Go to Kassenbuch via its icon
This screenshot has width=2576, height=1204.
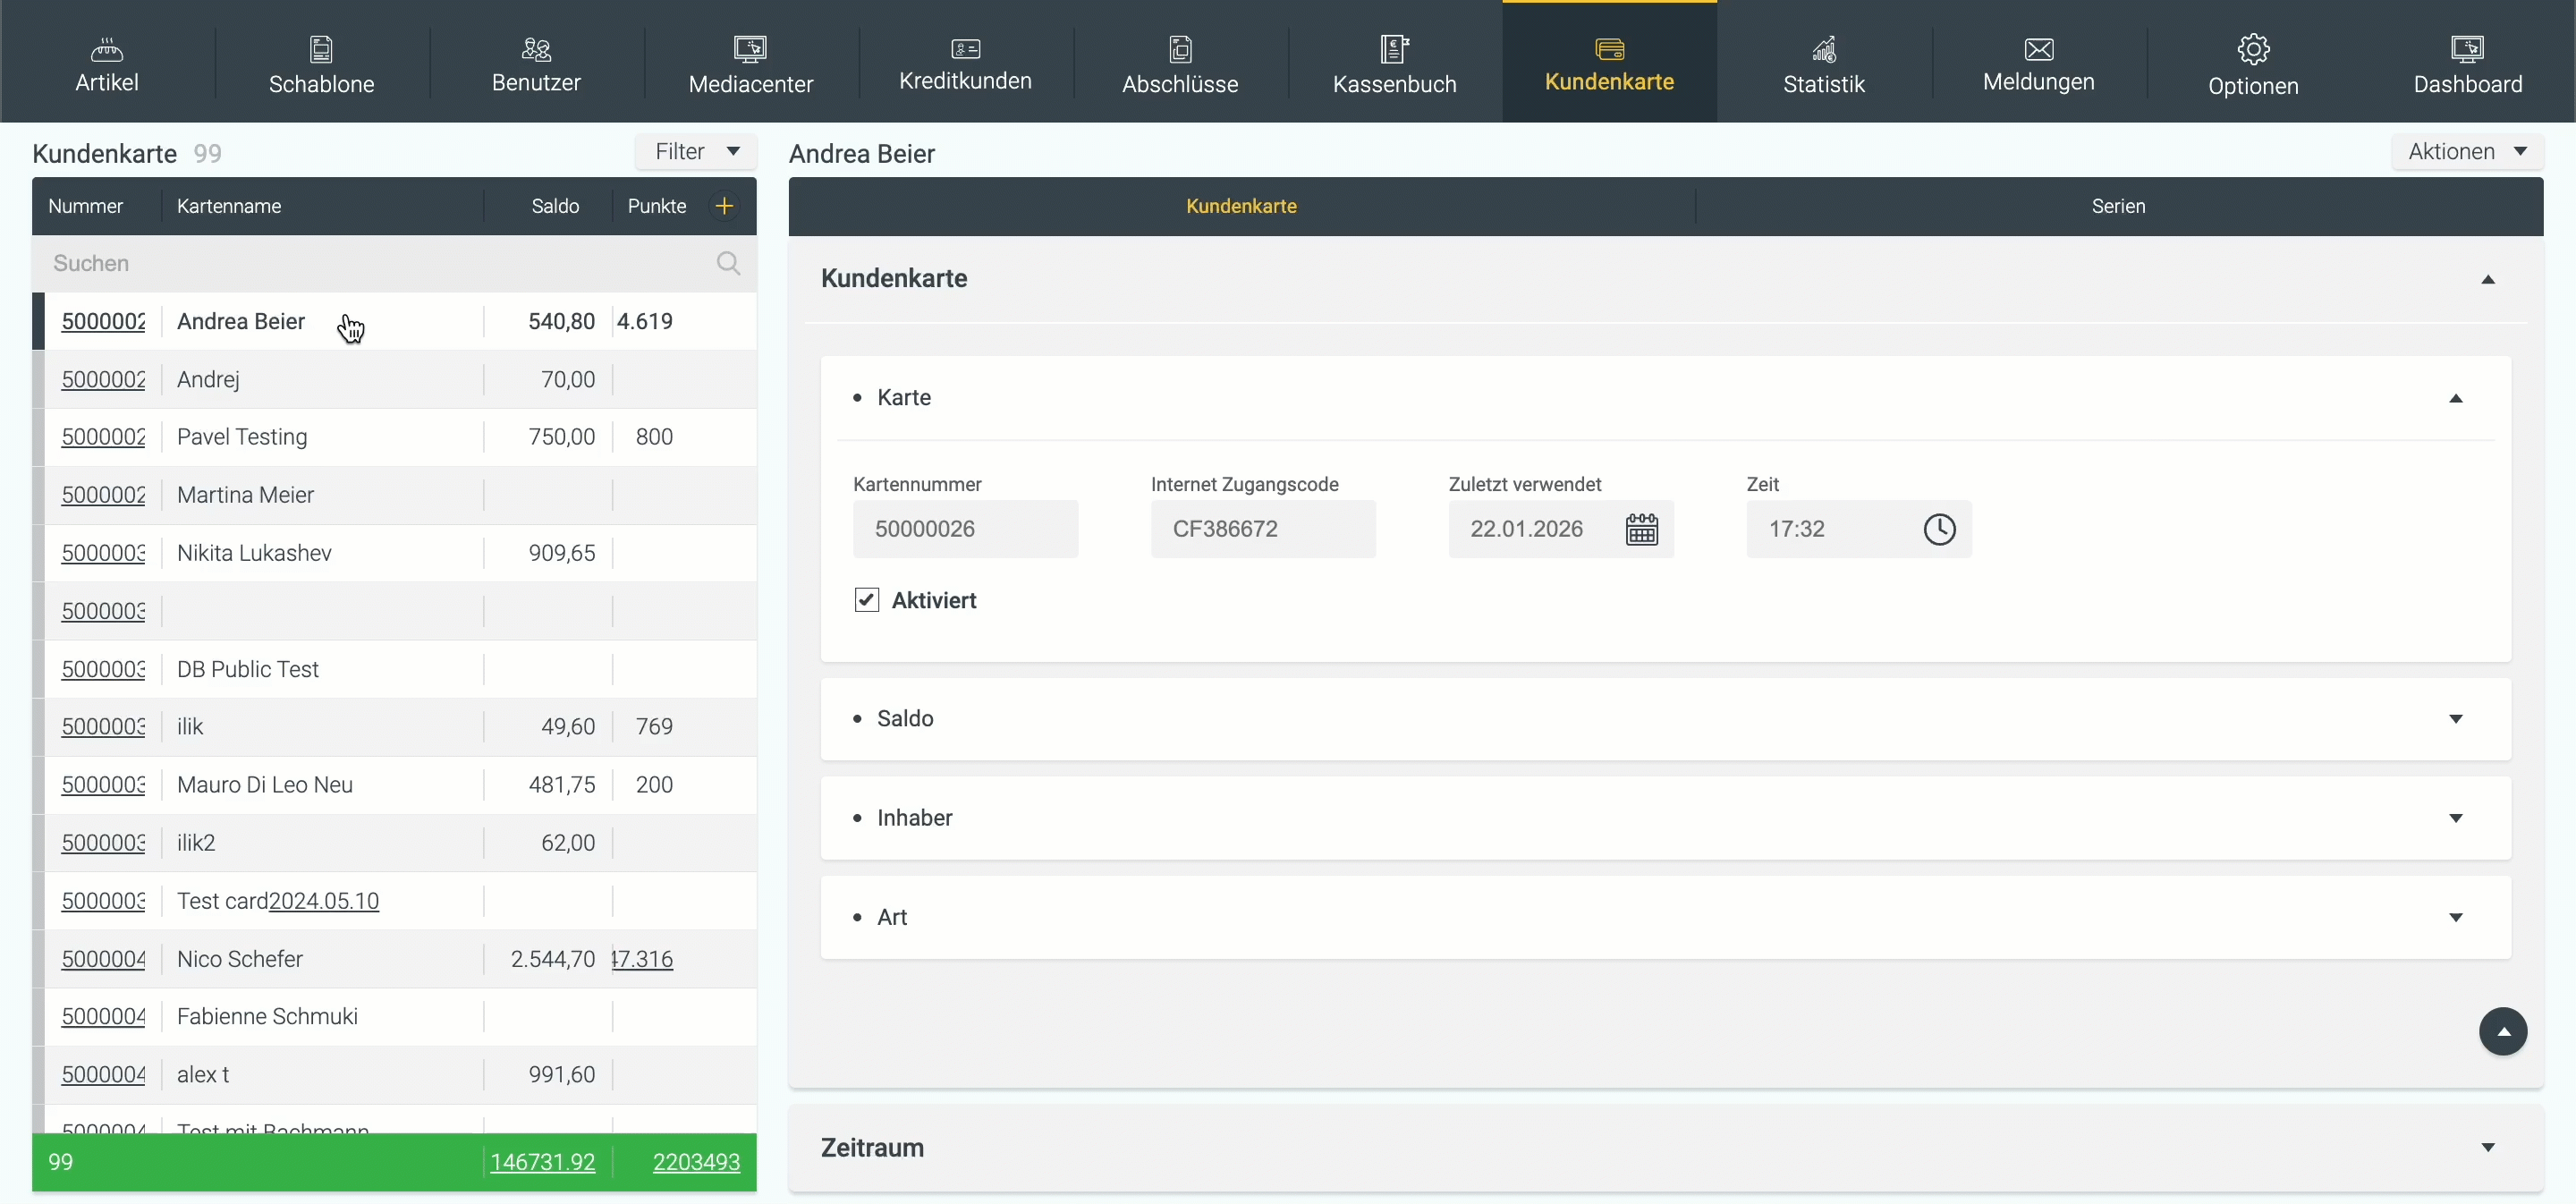(1394, 48)
